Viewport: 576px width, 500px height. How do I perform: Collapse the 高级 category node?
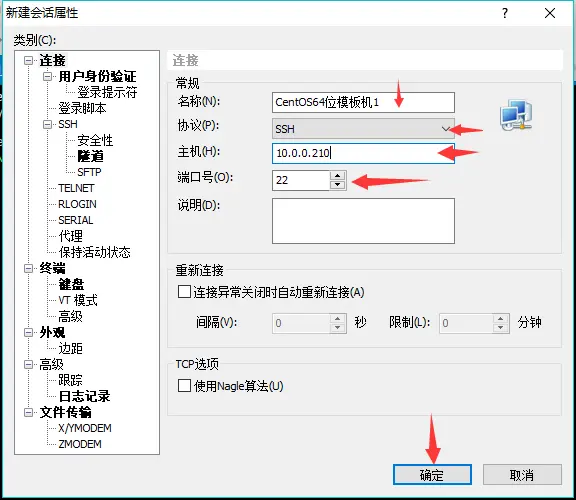[x=29, y=364]
